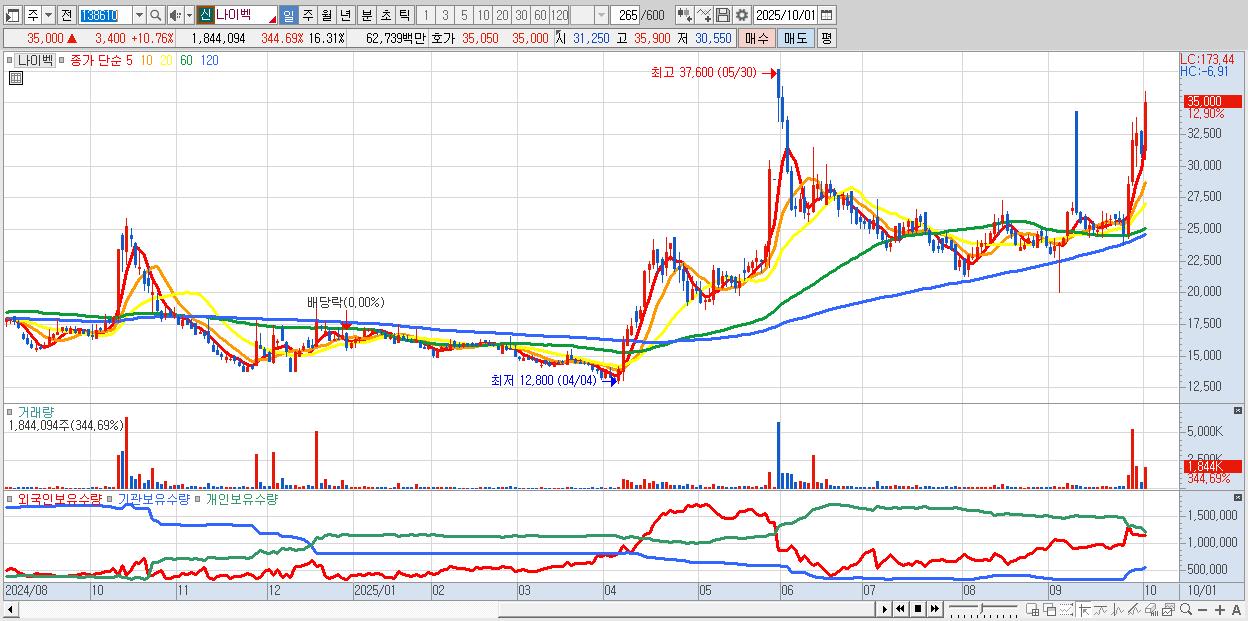Image resolution: width=1248 pixels, height=621 pixels.
Task: Click the speaker sound icon
Action: point(175,16)
